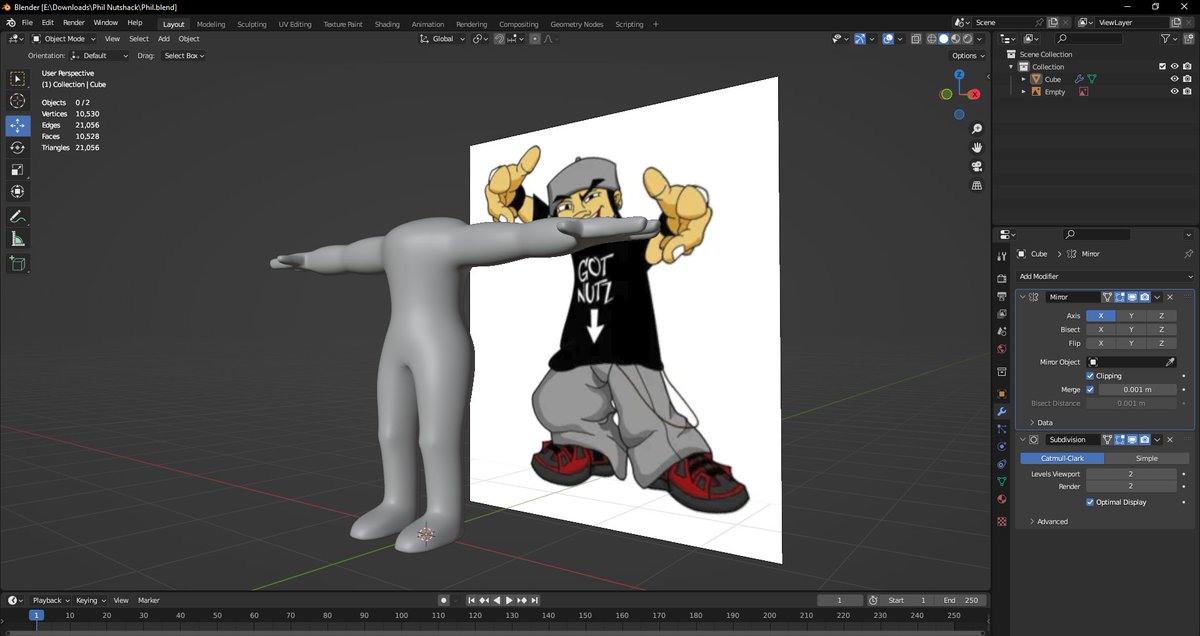Open the Options dropdown in viewport
1200x636 pixels.
tap(968, 56)
